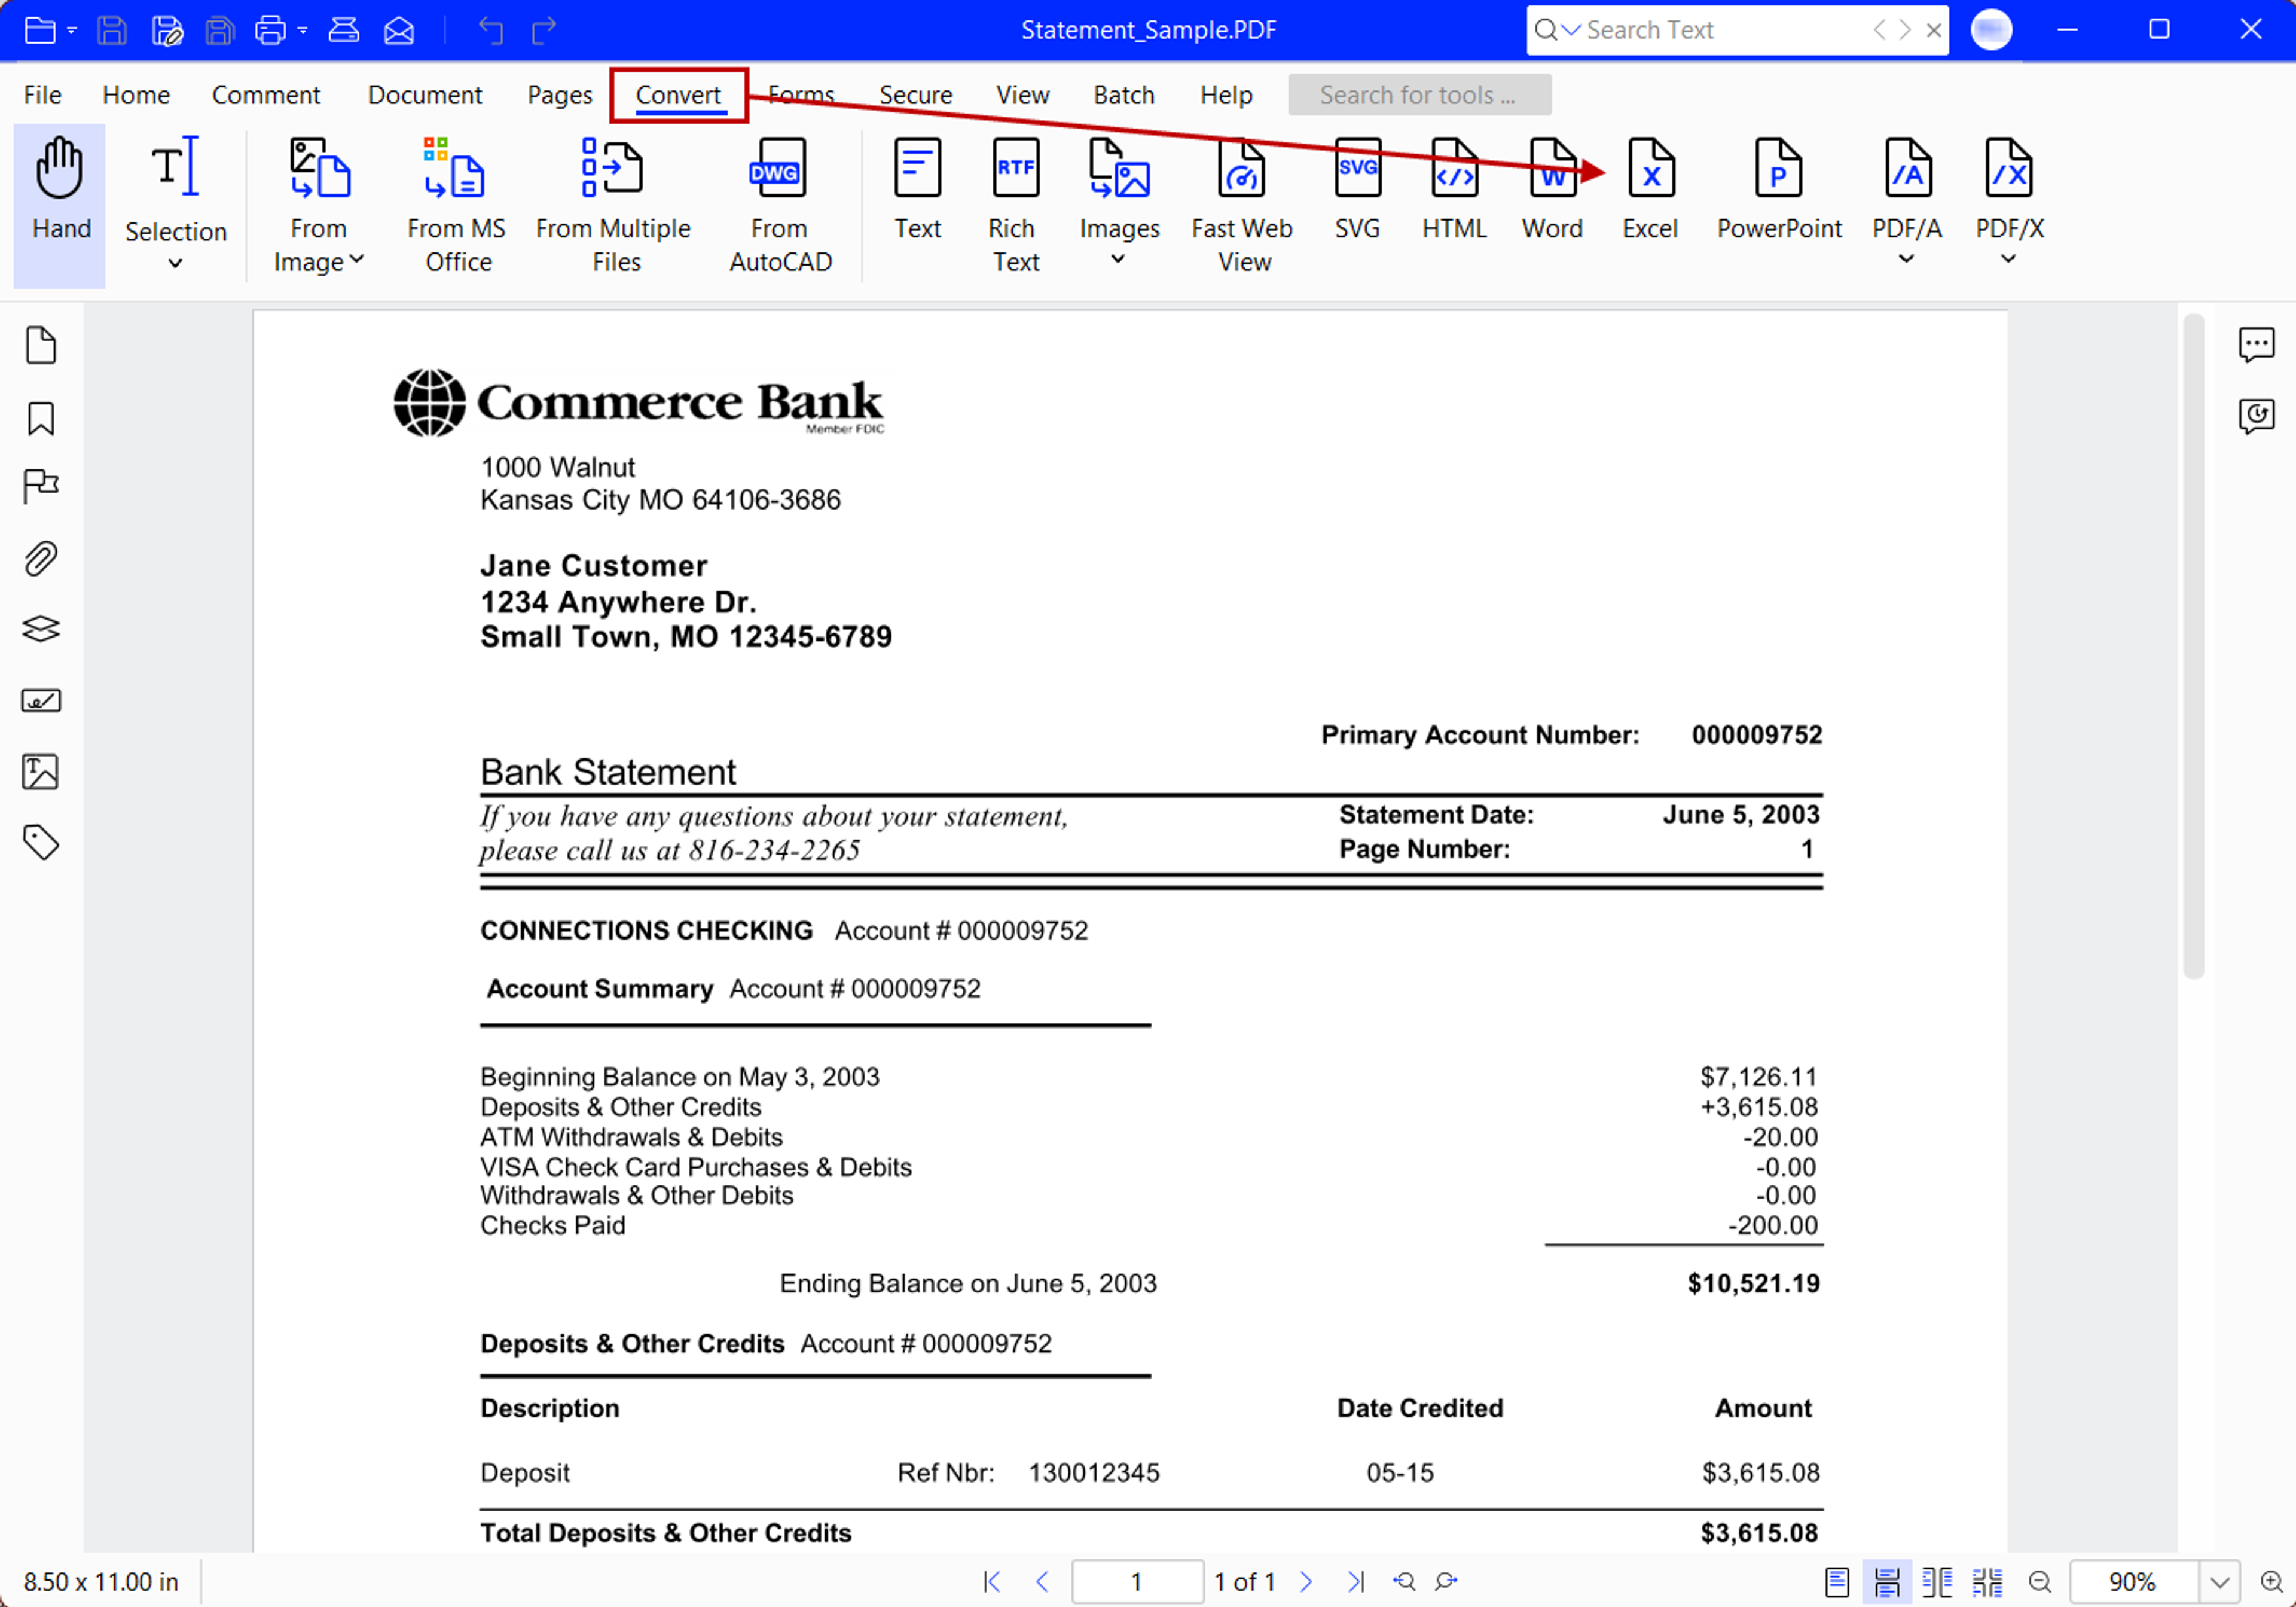The height and width of the screenshot is (1607, 2296).
Task: Click the page number input box
Action: (1137, 1582)
